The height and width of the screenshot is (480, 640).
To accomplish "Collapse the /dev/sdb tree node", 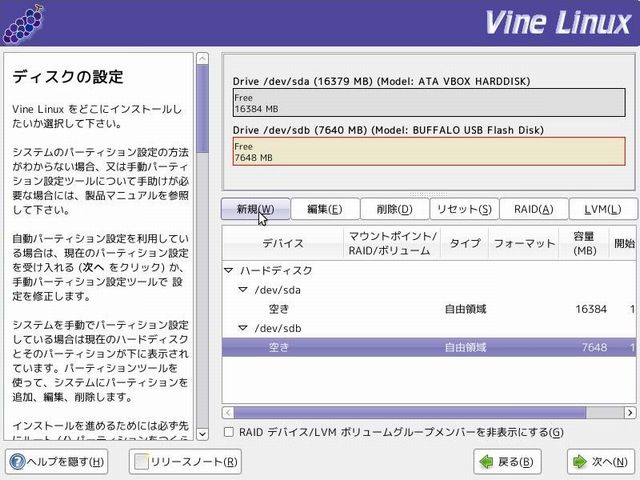I will click(242, 328).
